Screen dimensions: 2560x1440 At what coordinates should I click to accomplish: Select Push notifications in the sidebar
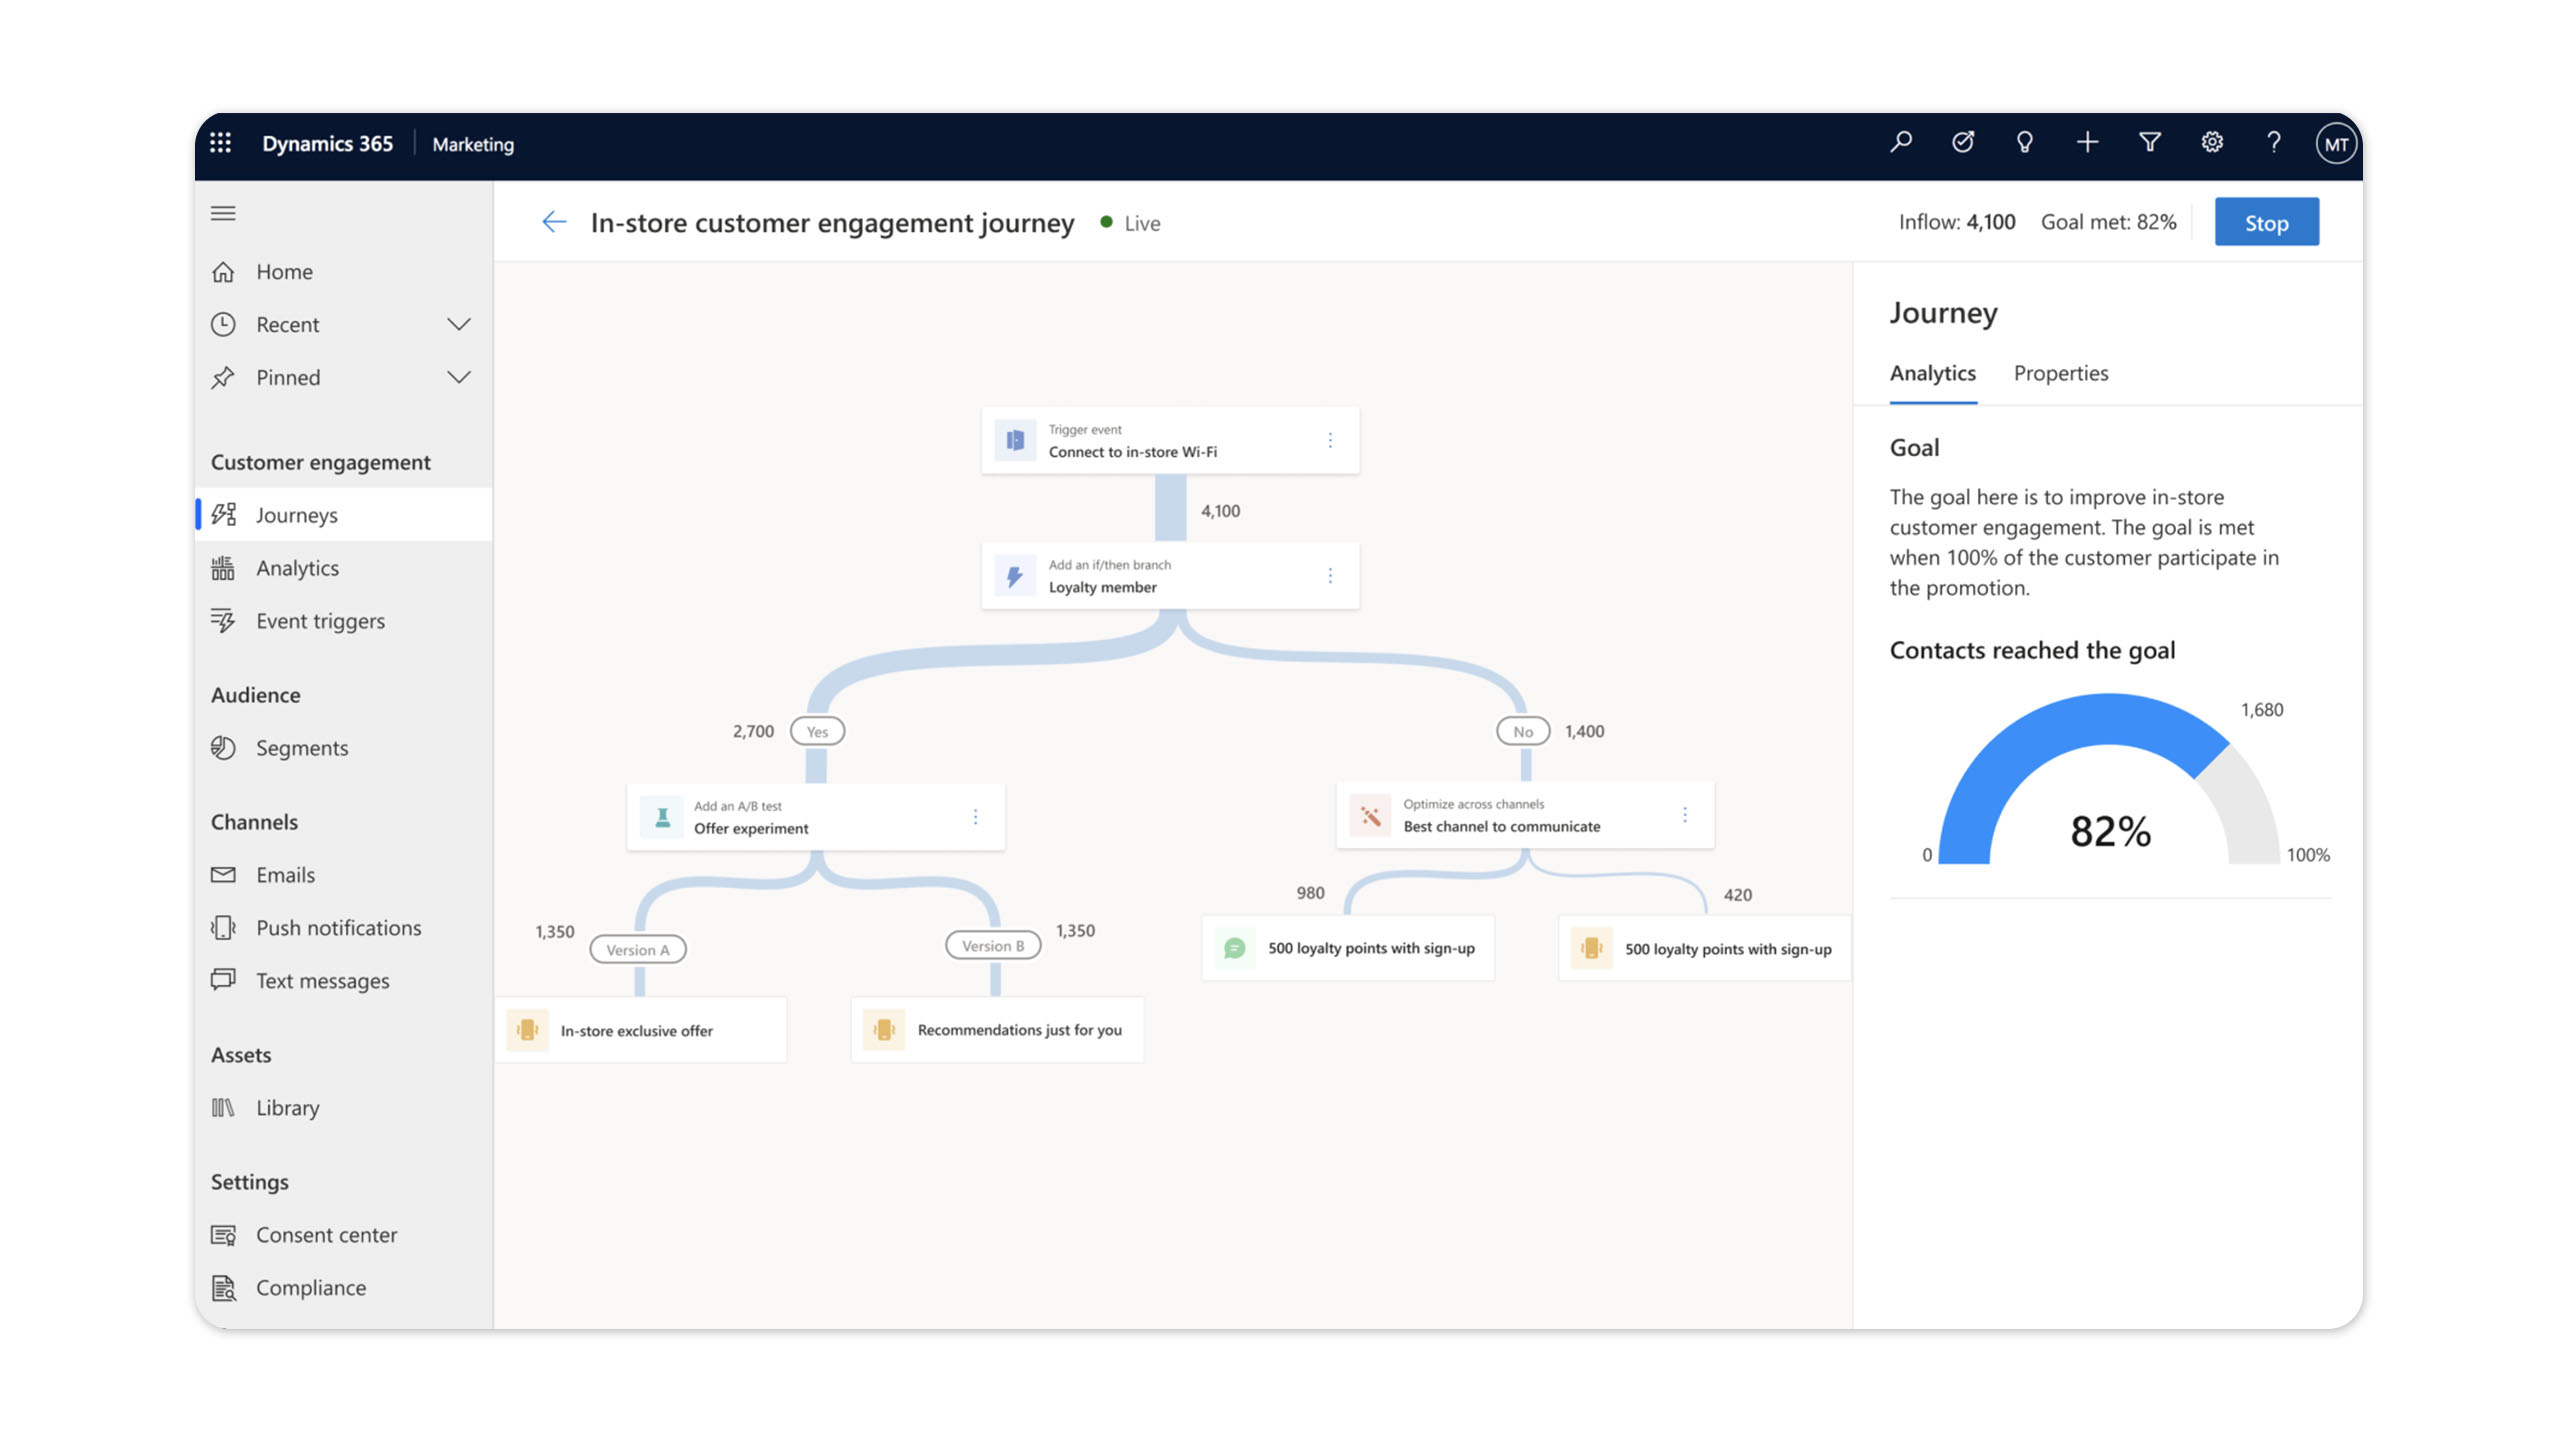[x=338, y=927]
